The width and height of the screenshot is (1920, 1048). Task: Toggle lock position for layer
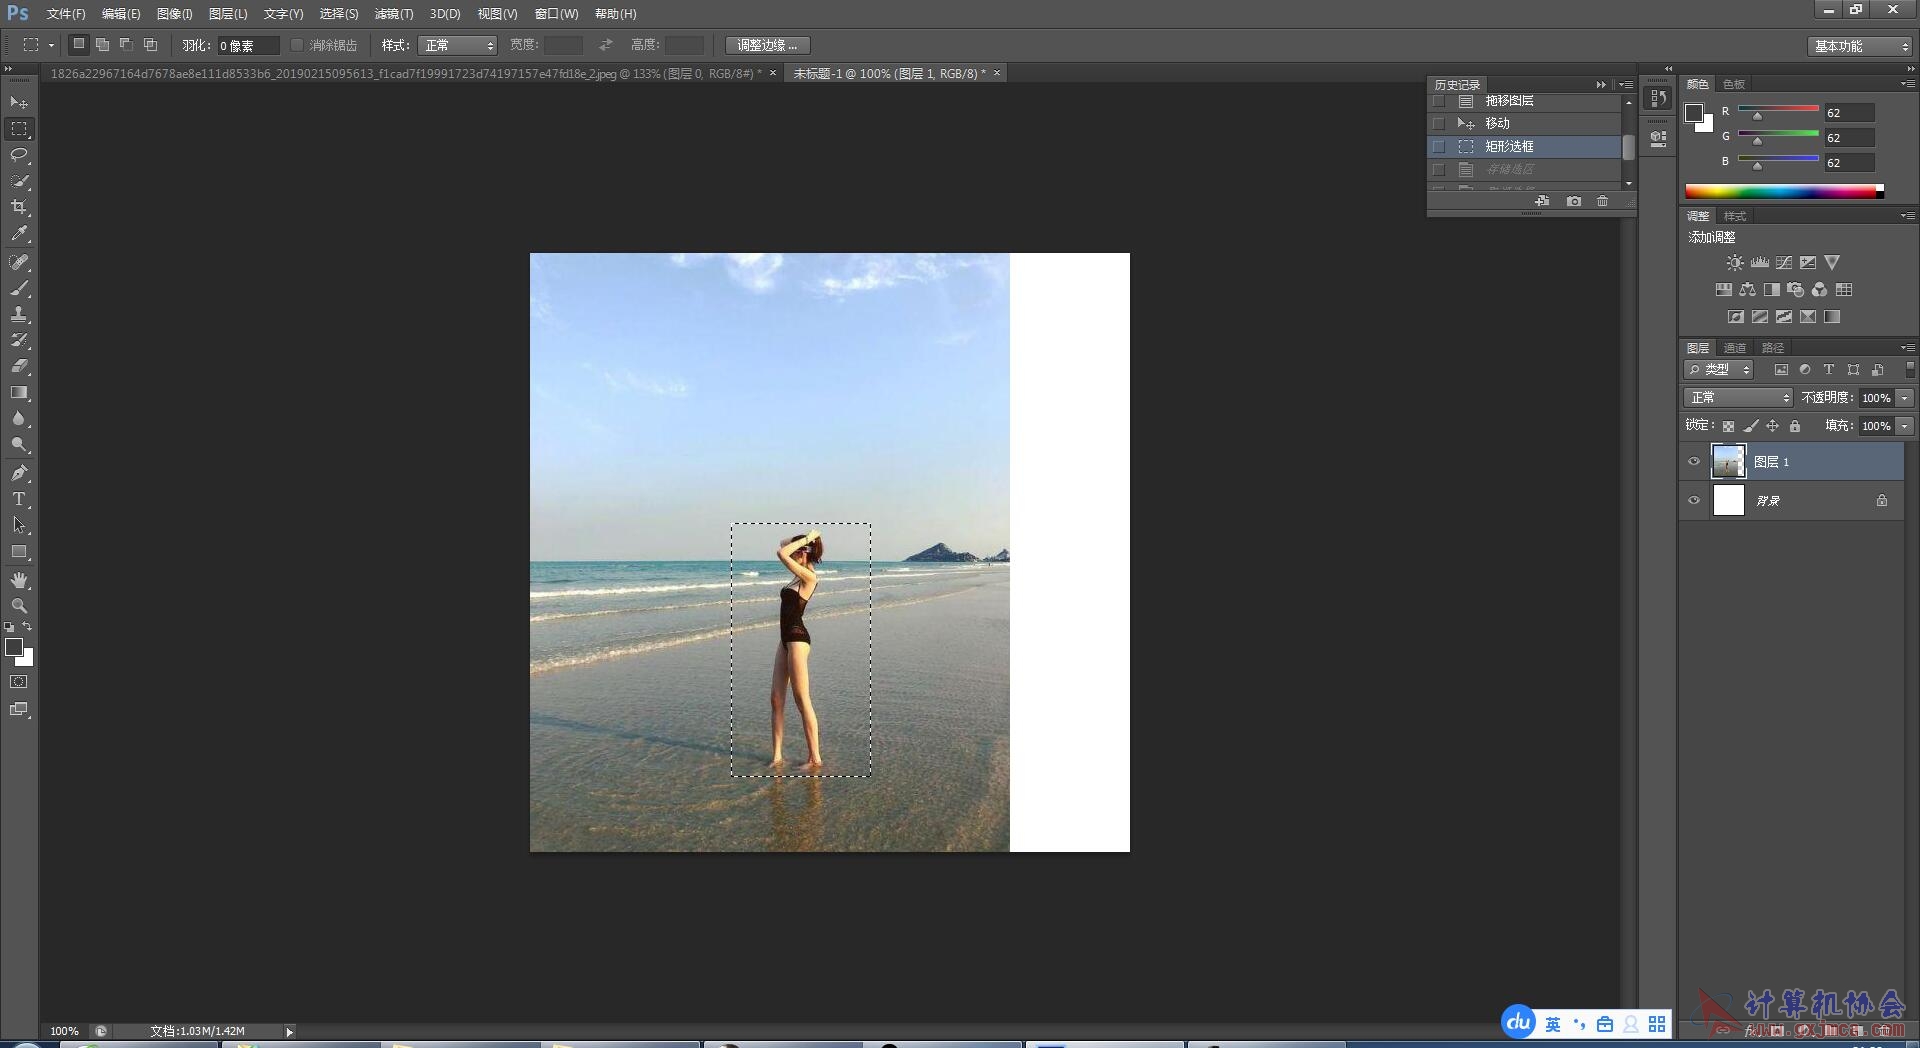point(1772,426)
